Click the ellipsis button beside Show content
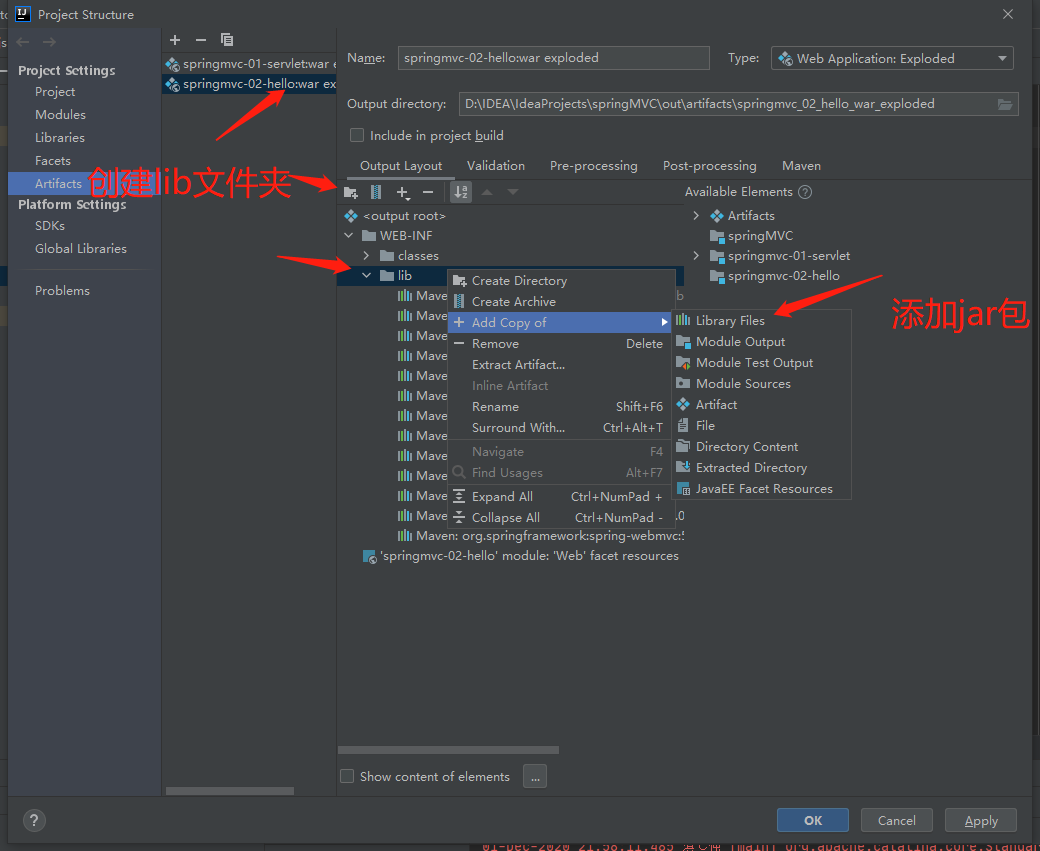 point(535,776)
